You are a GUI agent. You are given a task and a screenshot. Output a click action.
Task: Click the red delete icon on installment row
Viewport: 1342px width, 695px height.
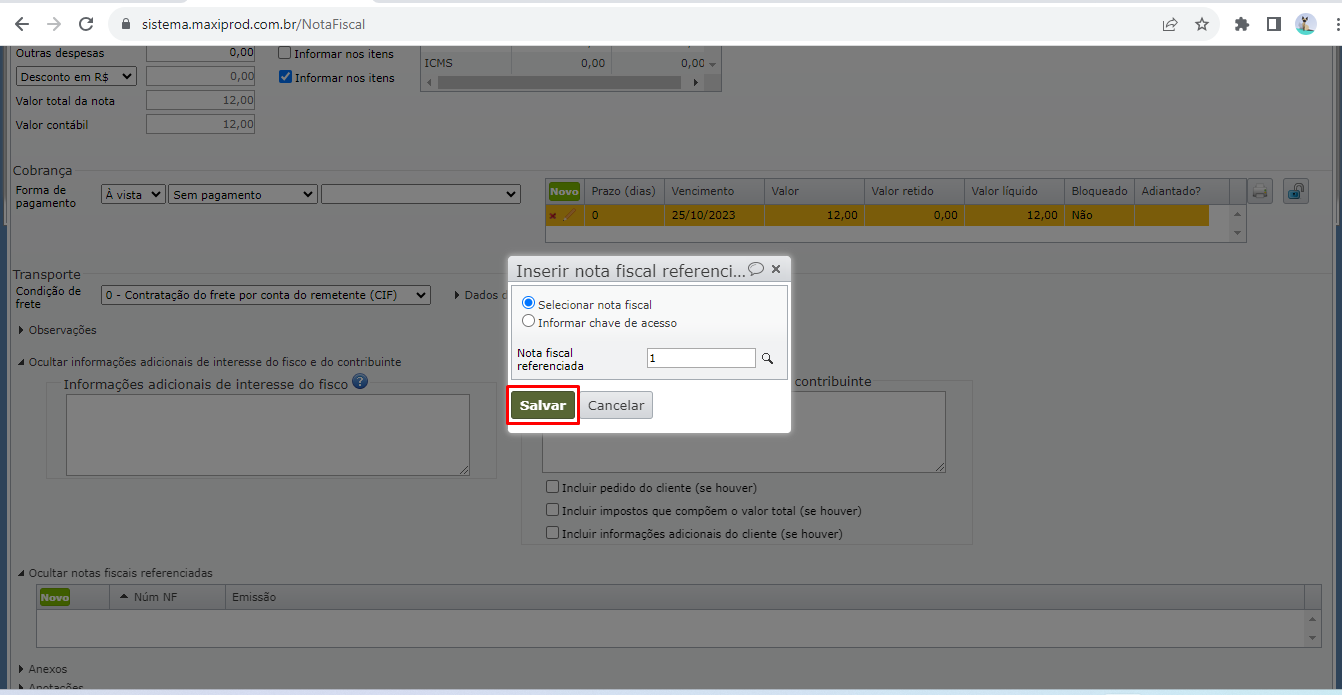[x=553, y=215]
